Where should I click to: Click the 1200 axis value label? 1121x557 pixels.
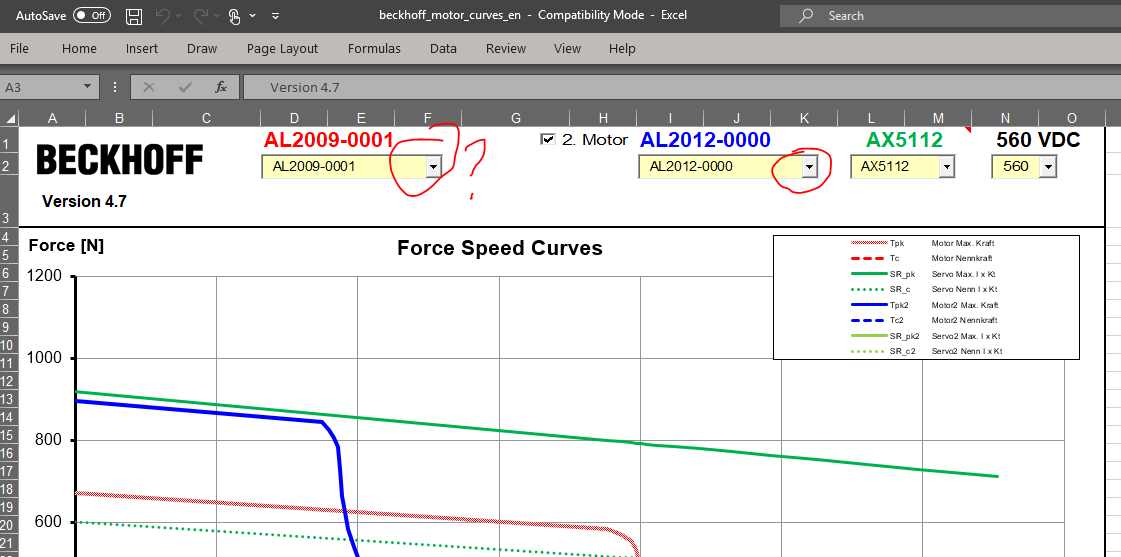click(44, 275)
